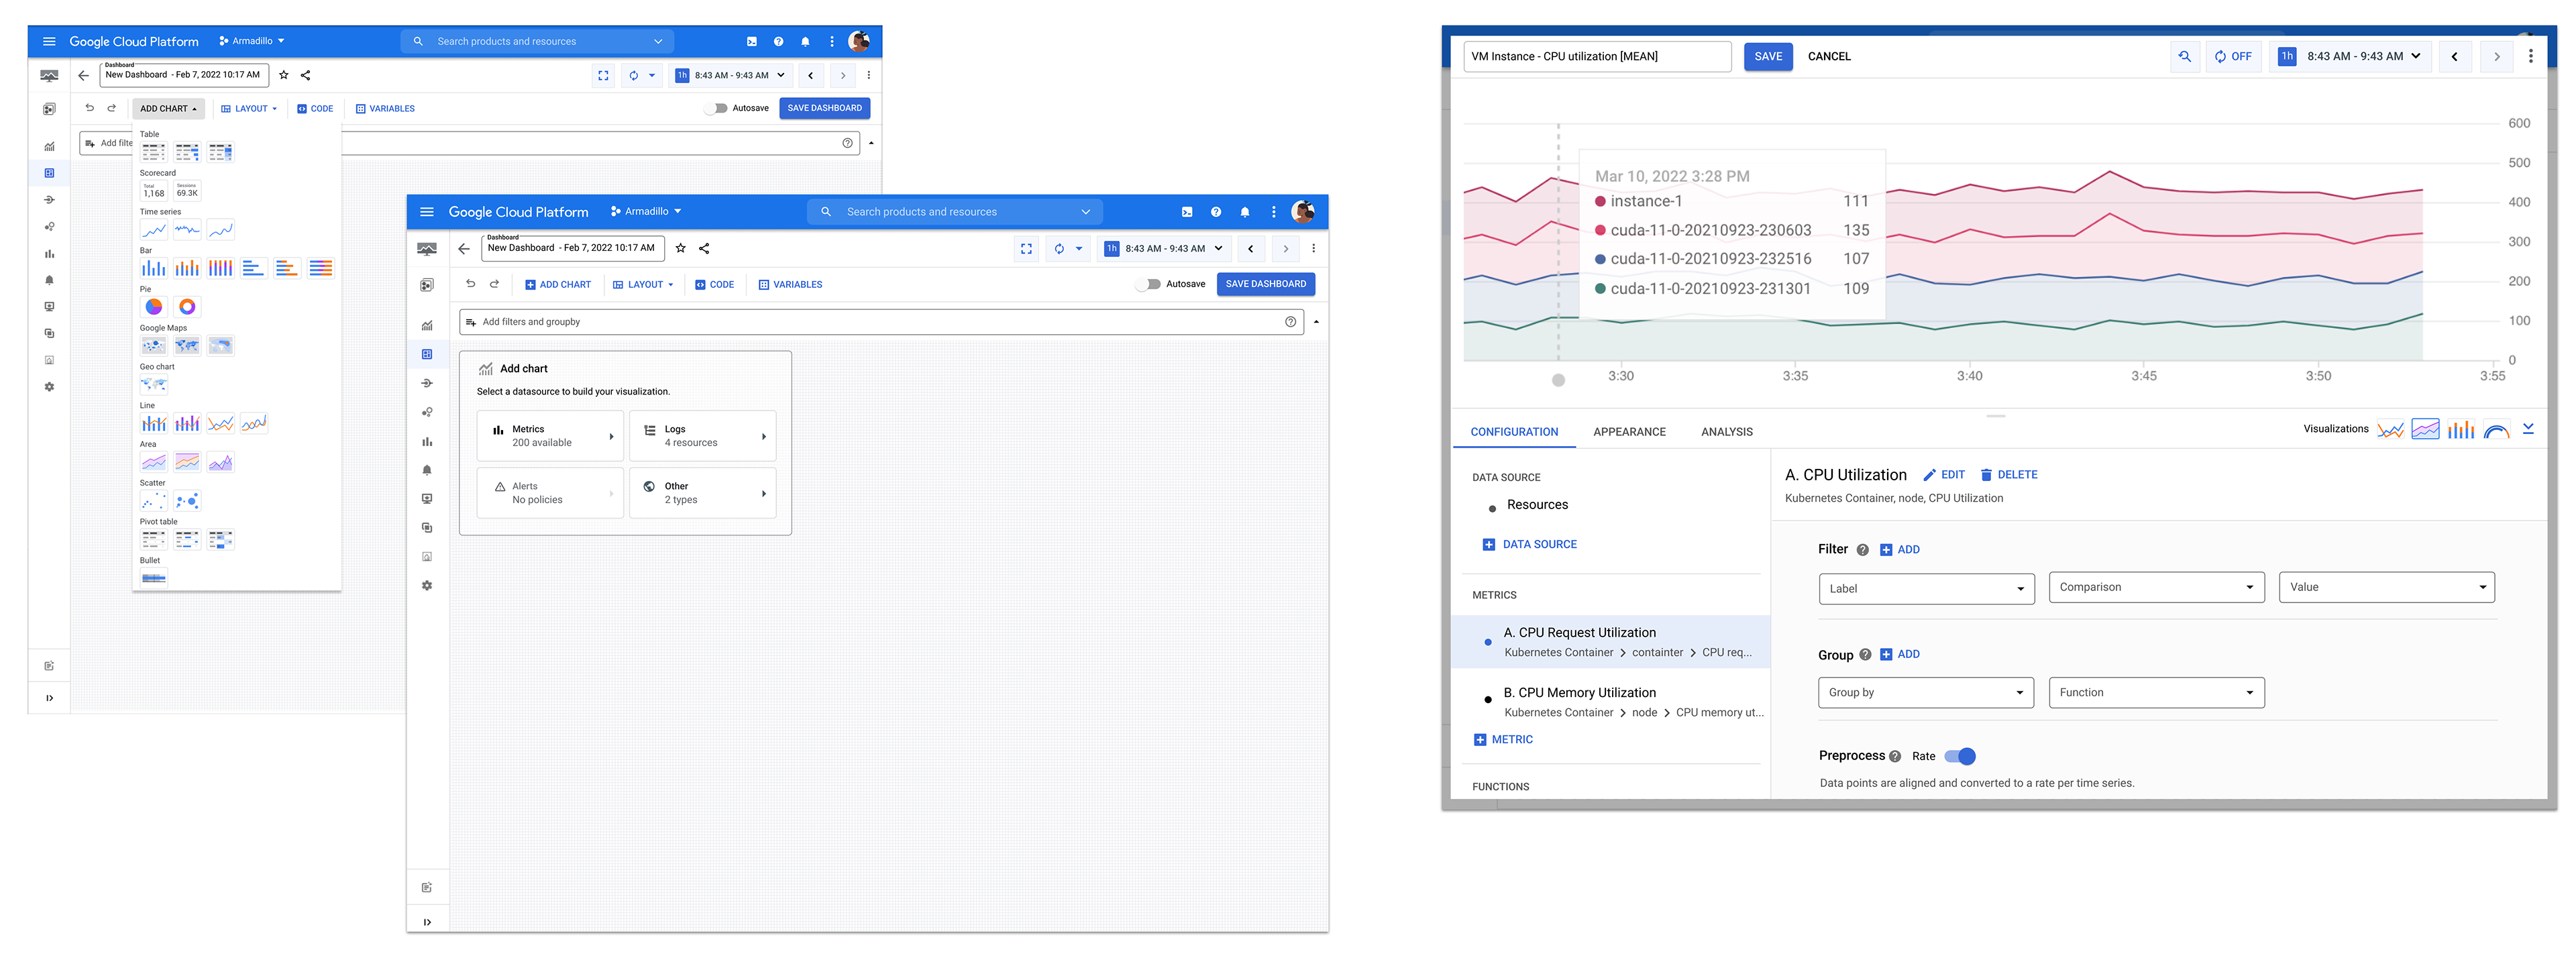Select the line chart visualization in chart editor

(x=2390, y=430)
